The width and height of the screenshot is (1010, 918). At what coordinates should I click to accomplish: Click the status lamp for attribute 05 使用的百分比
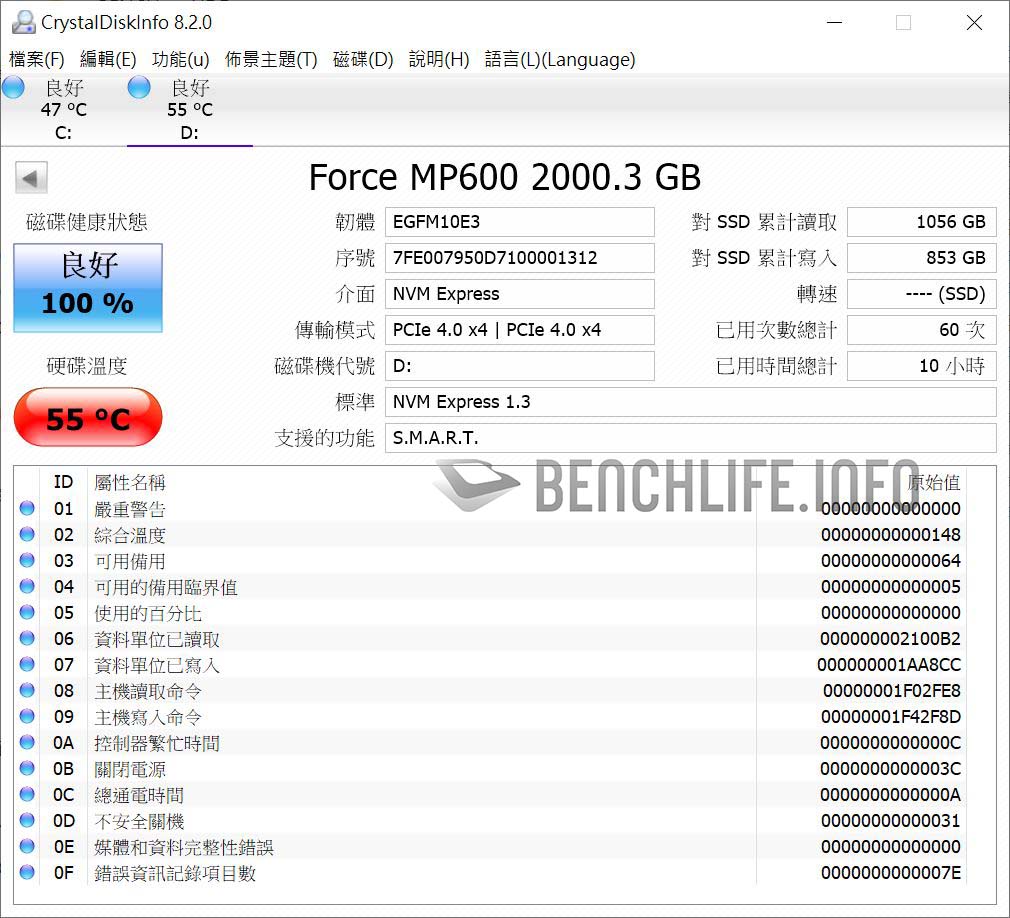(25, 613)
